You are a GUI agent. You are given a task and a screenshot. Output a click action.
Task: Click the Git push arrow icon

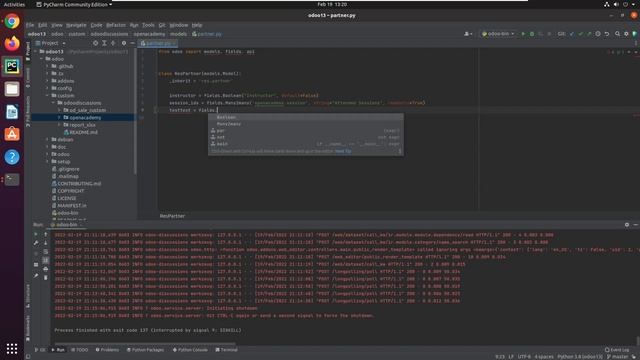[x=589, y=34]
